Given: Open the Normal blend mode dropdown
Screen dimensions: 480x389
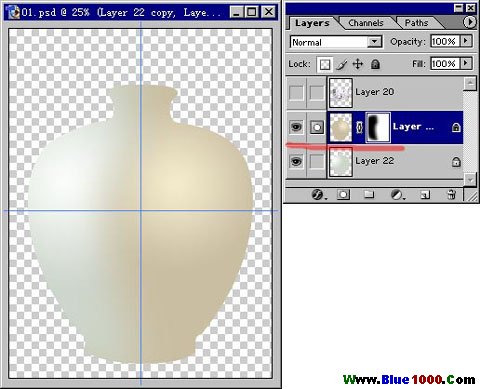Looking at the screenshot, I should point(336,42).
